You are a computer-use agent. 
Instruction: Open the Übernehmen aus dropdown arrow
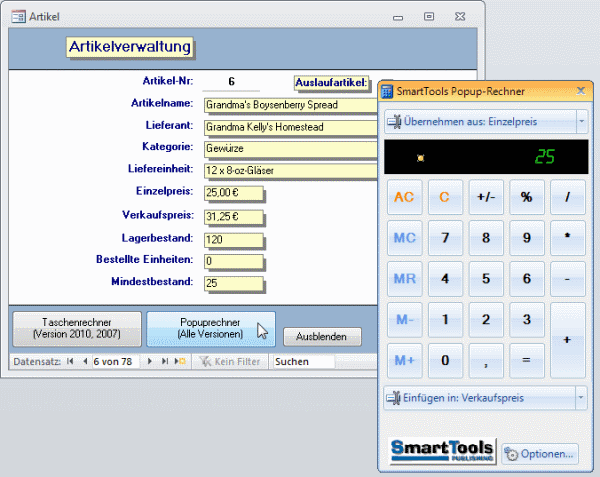(x=582, y=122)
